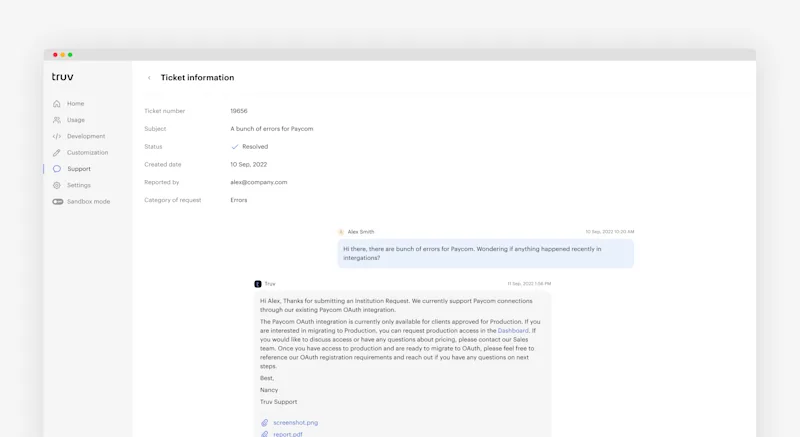
Task: Click the Category of request label
Action: coord(173,200)
